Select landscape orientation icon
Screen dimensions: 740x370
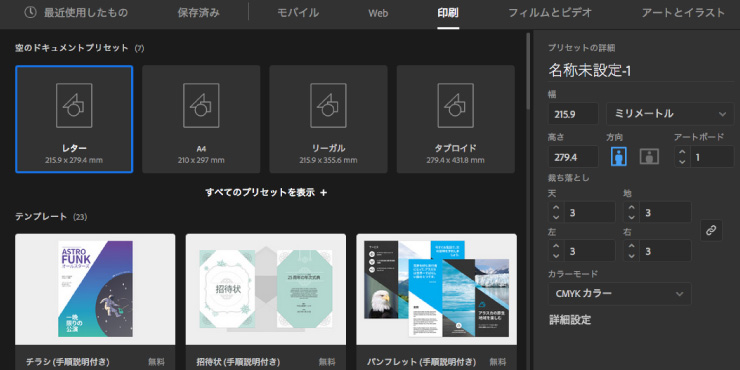click(649, 156)
